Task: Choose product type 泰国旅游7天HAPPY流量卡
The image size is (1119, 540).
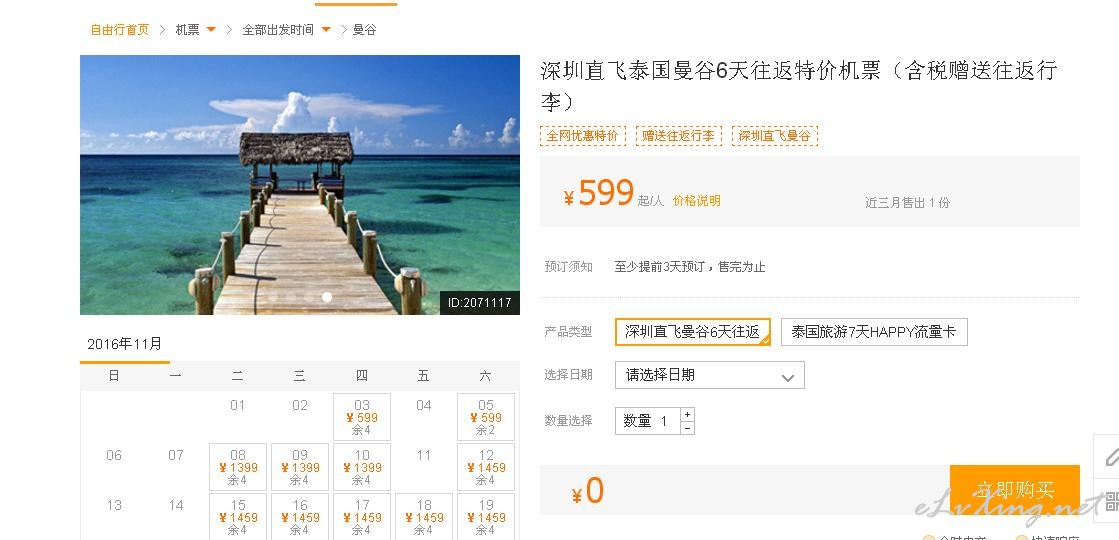Action: point(874,332)
